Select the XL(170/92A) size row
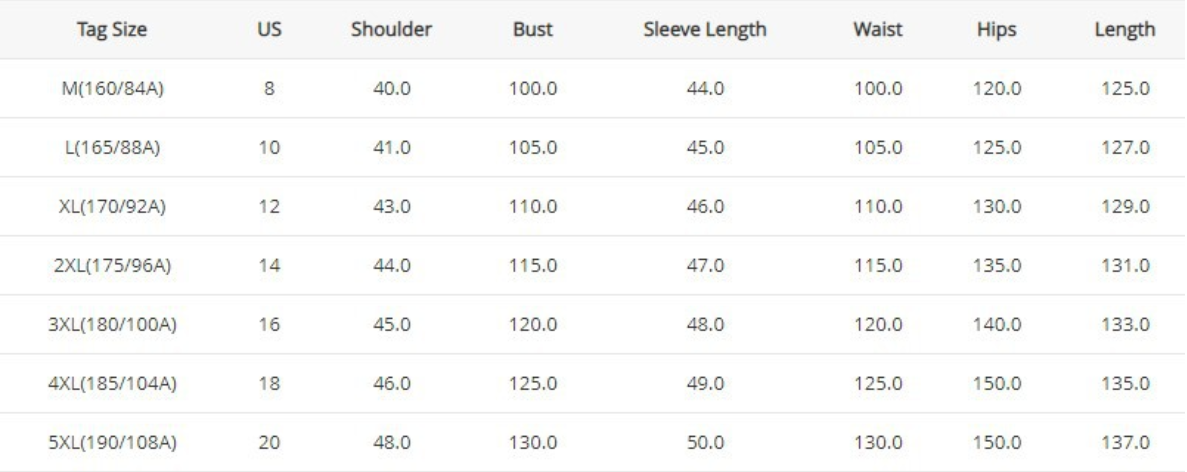The height and width of the screenshot is (472, 1187). pos(112,207)
